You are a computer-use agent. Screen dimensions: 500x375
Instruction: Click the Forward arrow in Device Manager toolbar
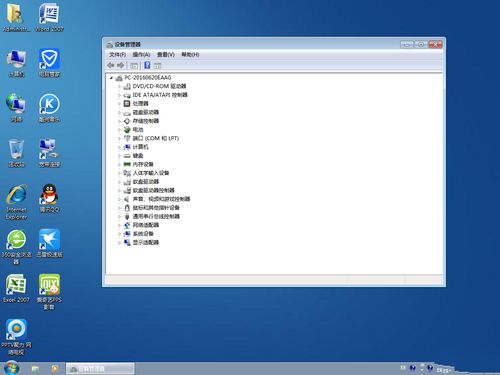click(121, 65)
